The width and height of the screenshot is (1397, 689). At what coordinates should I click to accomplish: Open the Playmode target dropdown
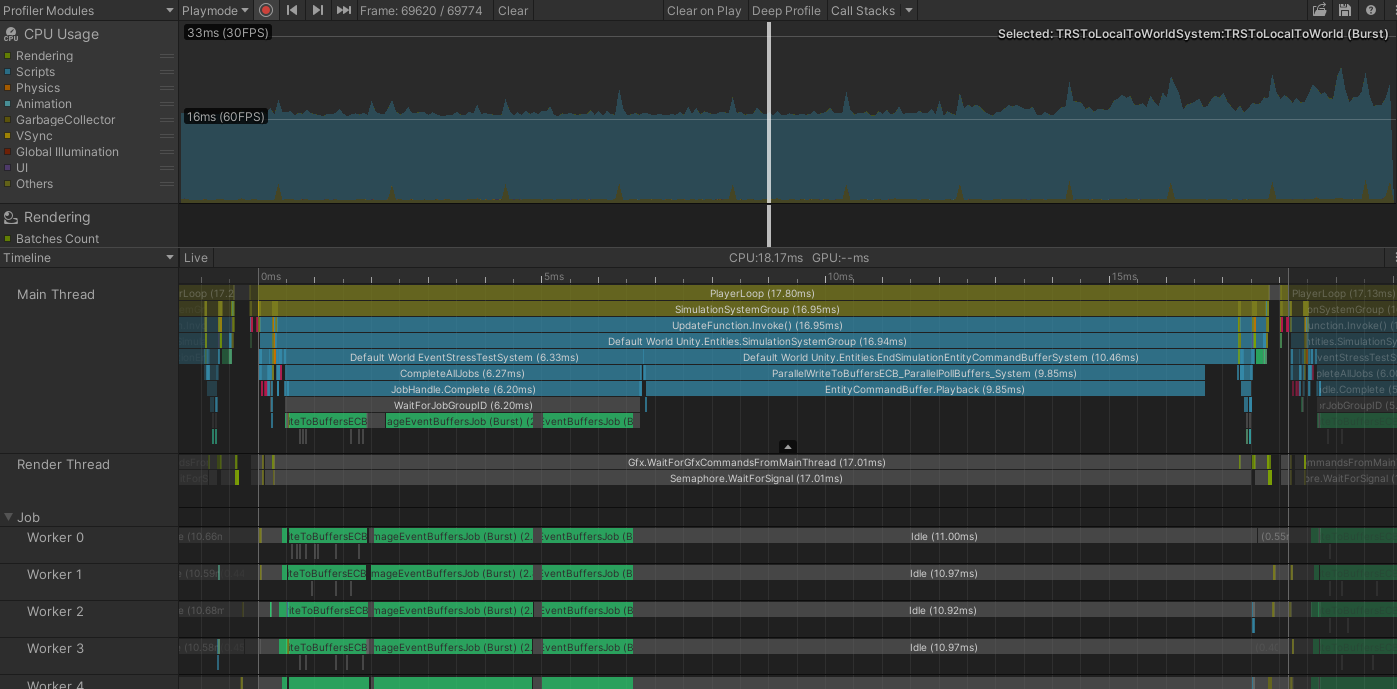point(215,10)
